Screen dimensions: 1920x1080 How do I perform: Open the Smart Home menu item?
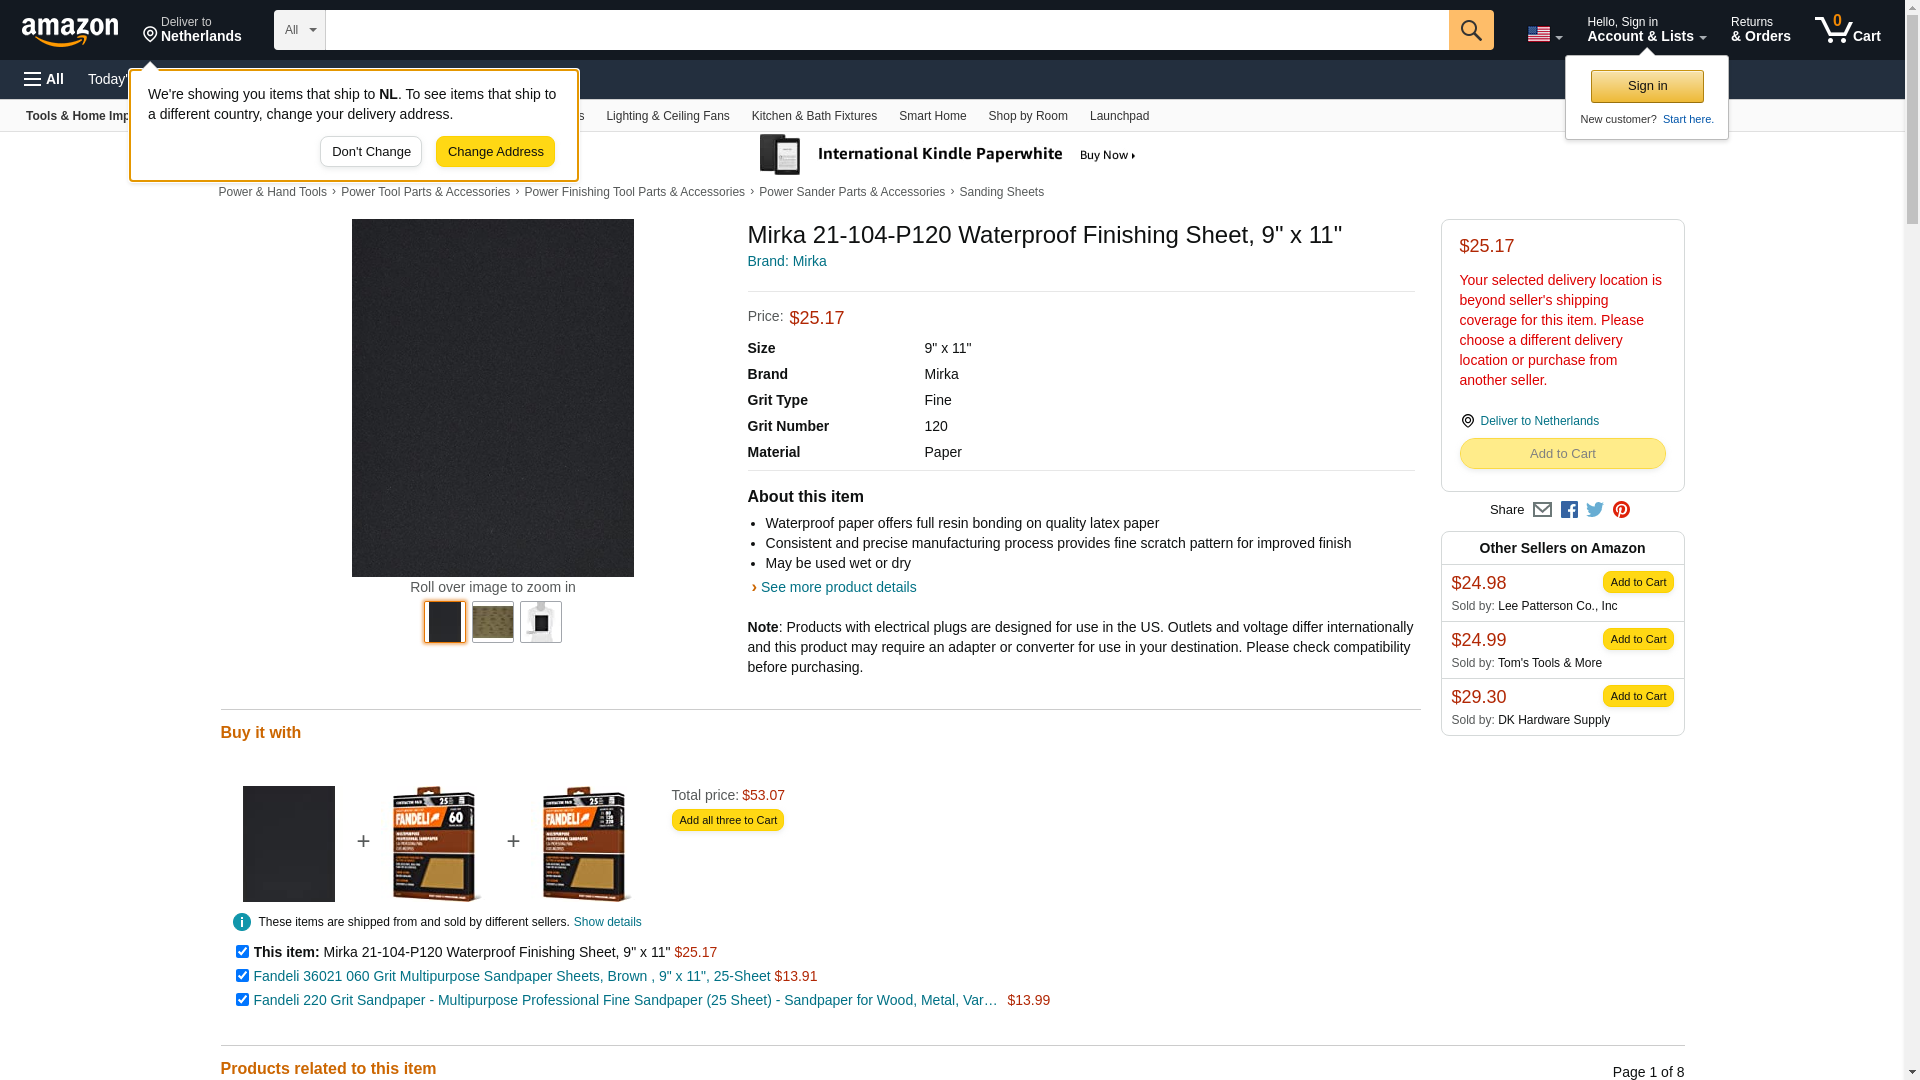[x=932, y=116]
